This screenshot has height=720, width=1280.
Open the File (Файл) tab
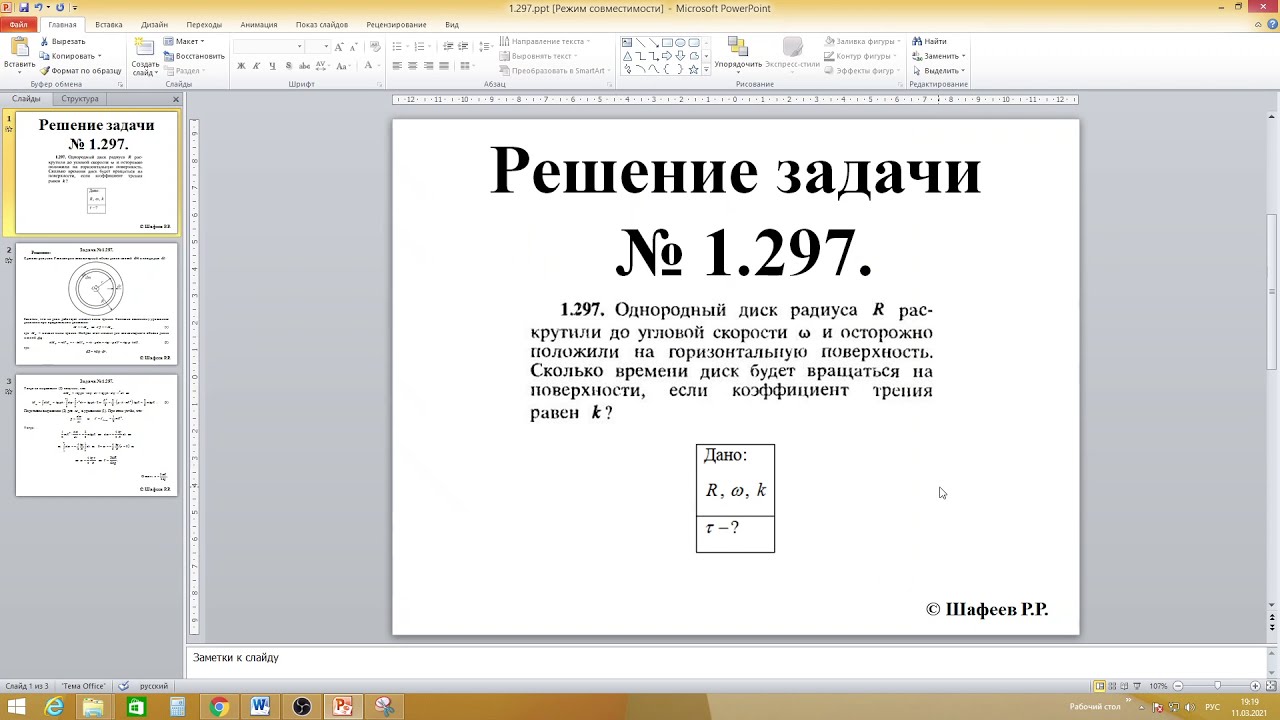coord(18,24)
